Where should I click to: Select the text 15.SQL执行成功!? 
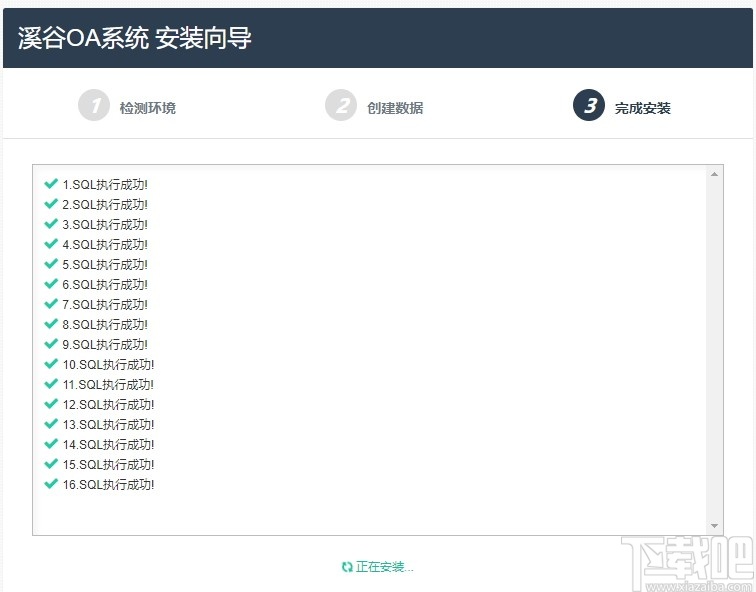coord(108,465)
